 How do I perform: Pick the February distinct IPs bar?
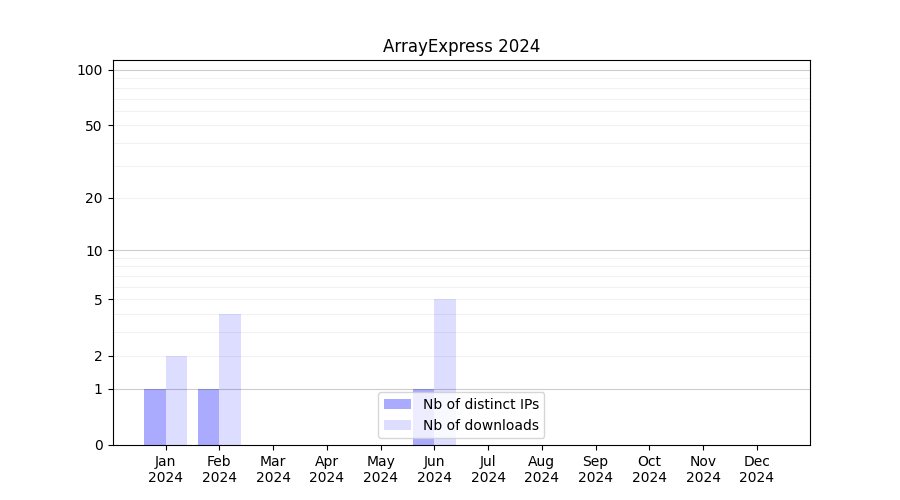(x=208, y=417)
